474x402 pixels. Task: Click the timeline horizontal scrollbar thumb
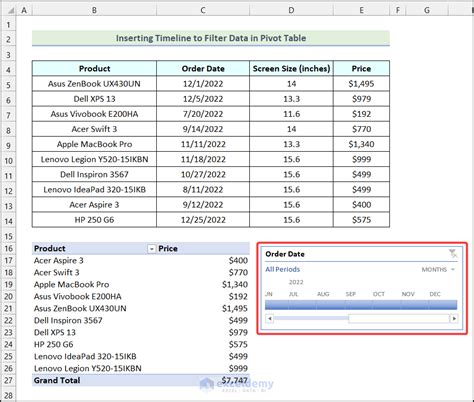coord(399,319)
